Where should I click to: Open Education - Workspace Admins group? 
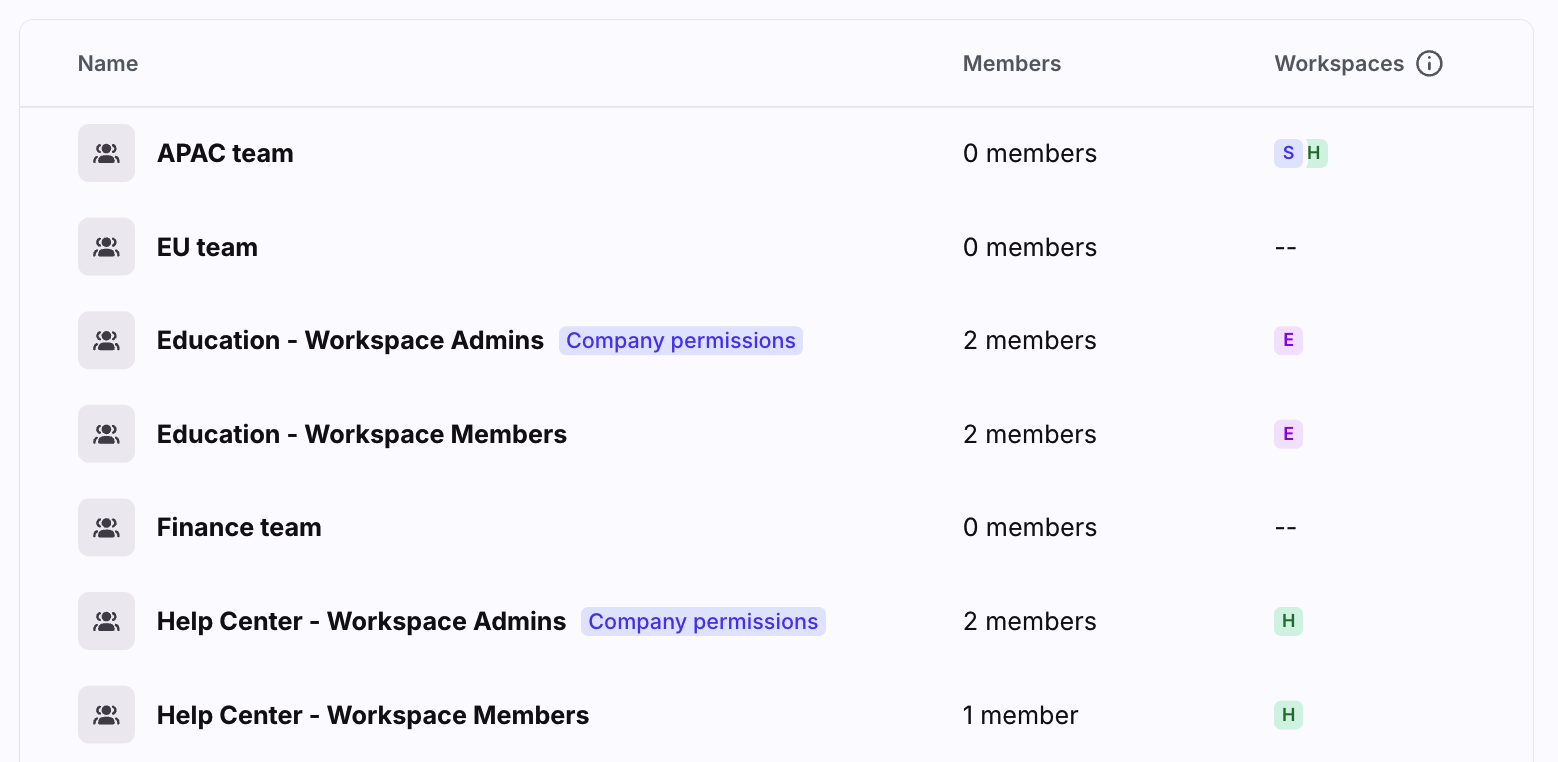[x=350, y=340]
